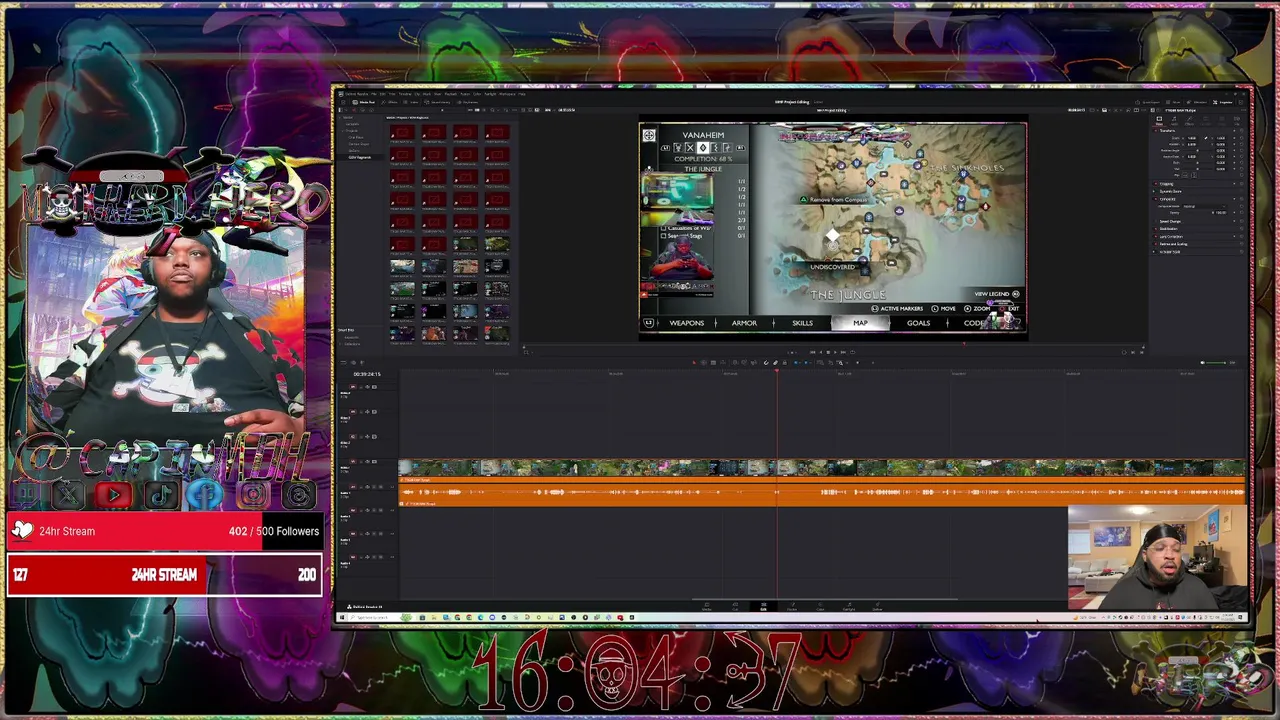
Task: Expand the Cropping section header
Action: [x=1166, y=184]
